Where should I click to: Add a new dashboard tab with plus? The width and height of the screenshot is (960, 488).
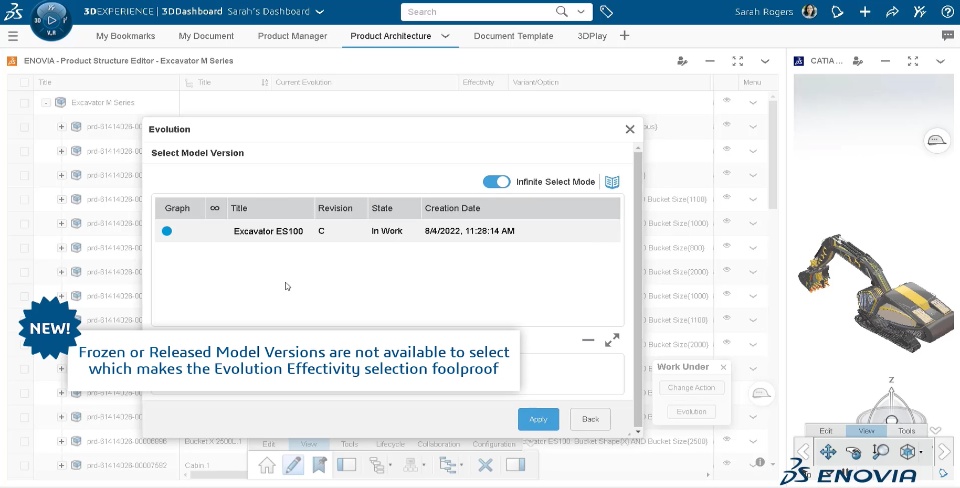tap(624, 36)
